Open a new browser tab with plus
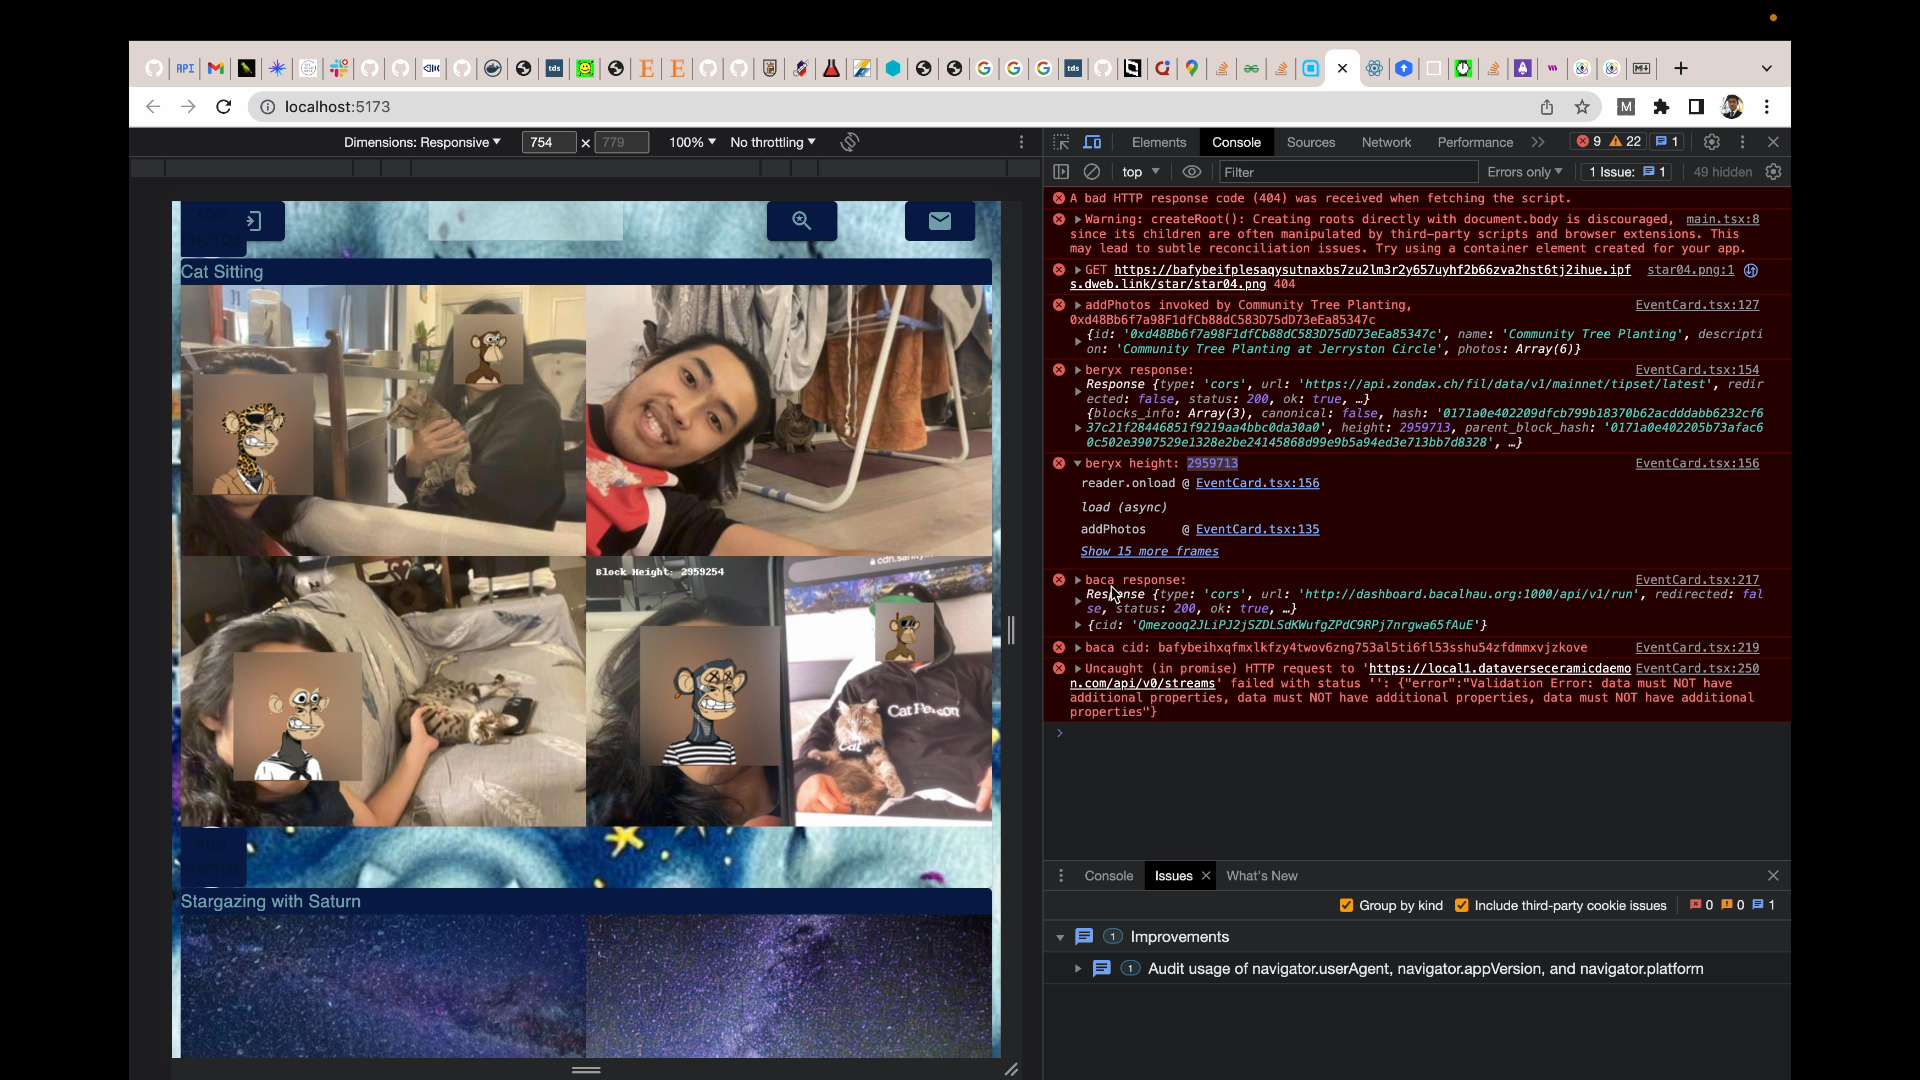Image resolution: width=1920 pixels, height=1080 pixels. tap(1681, 68)
